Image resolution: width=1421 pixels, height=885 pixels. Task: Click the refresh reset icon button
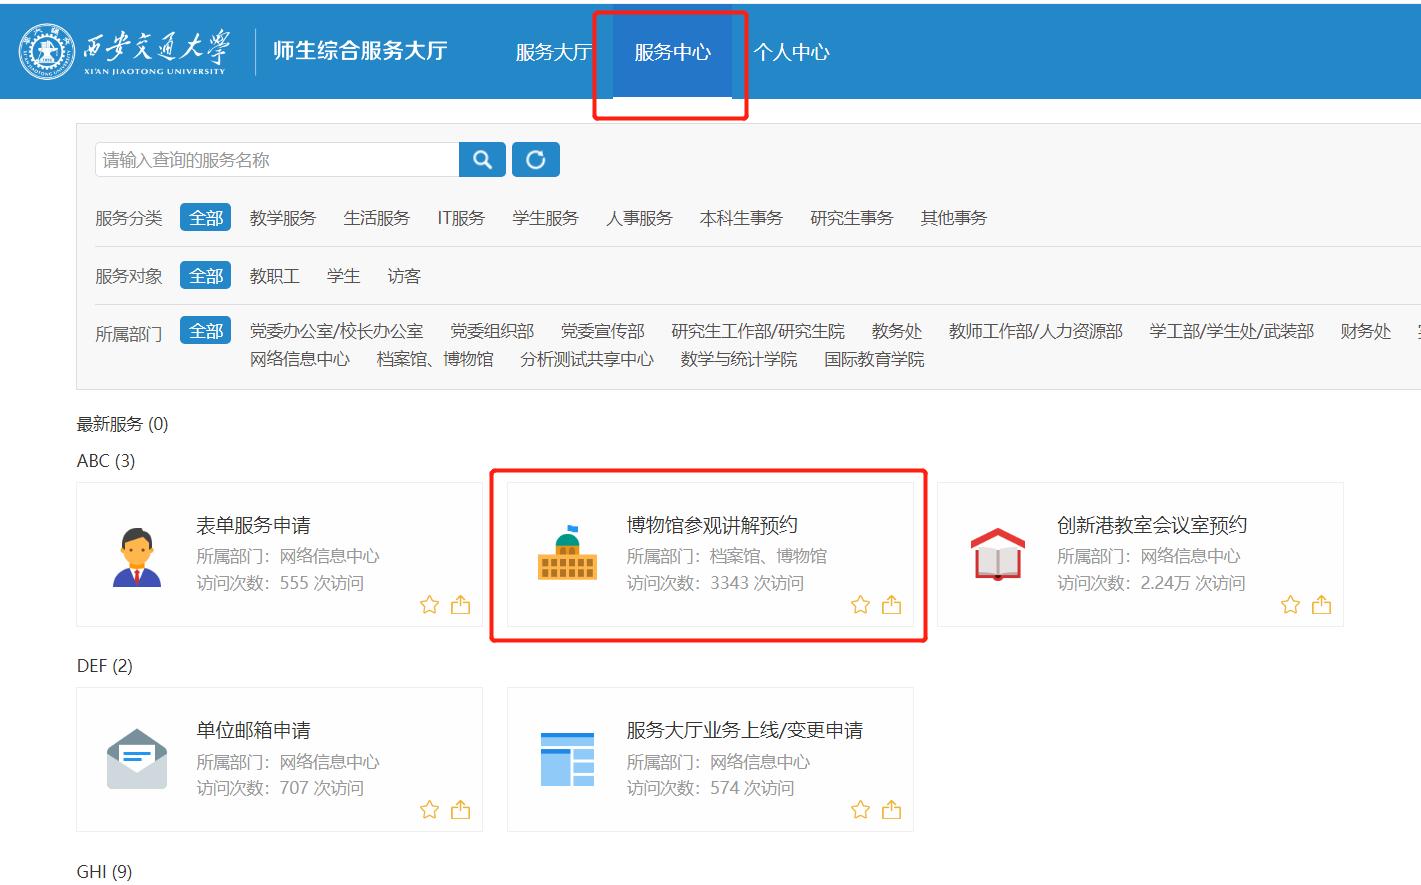coord(536,160)
